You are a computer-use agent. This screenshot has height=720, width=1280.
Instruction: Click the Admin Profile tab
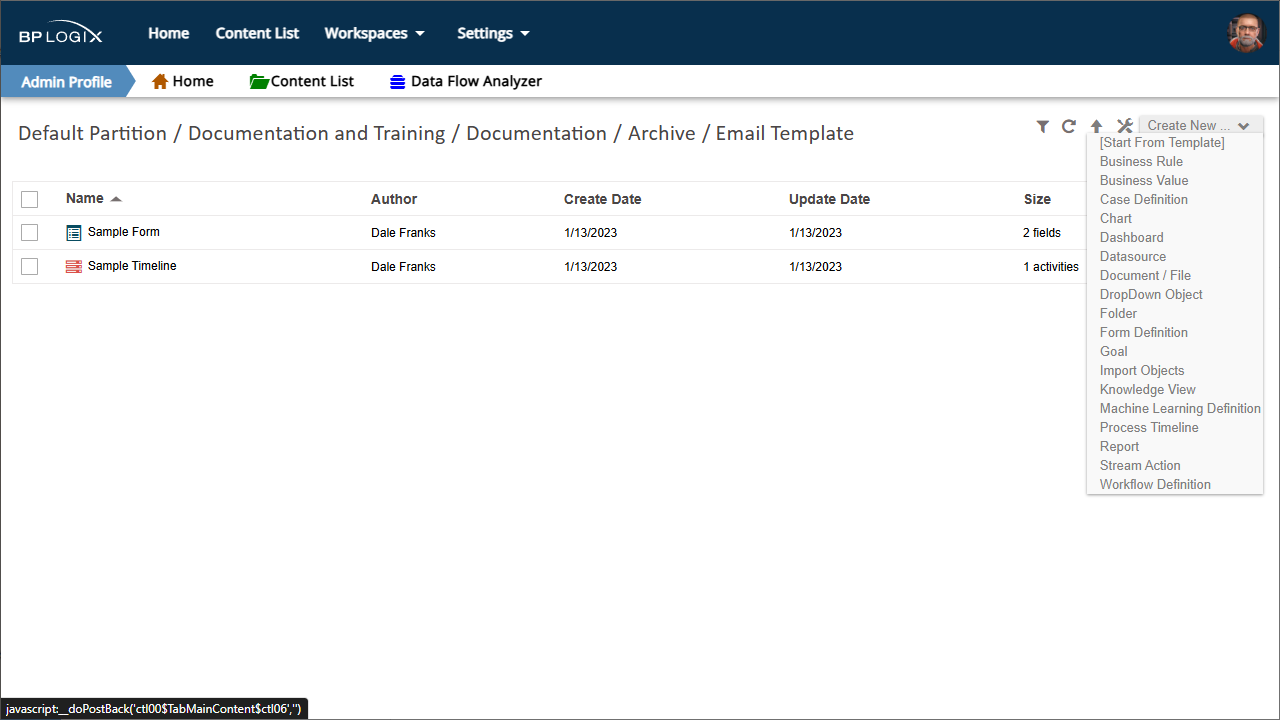point(66,82)
